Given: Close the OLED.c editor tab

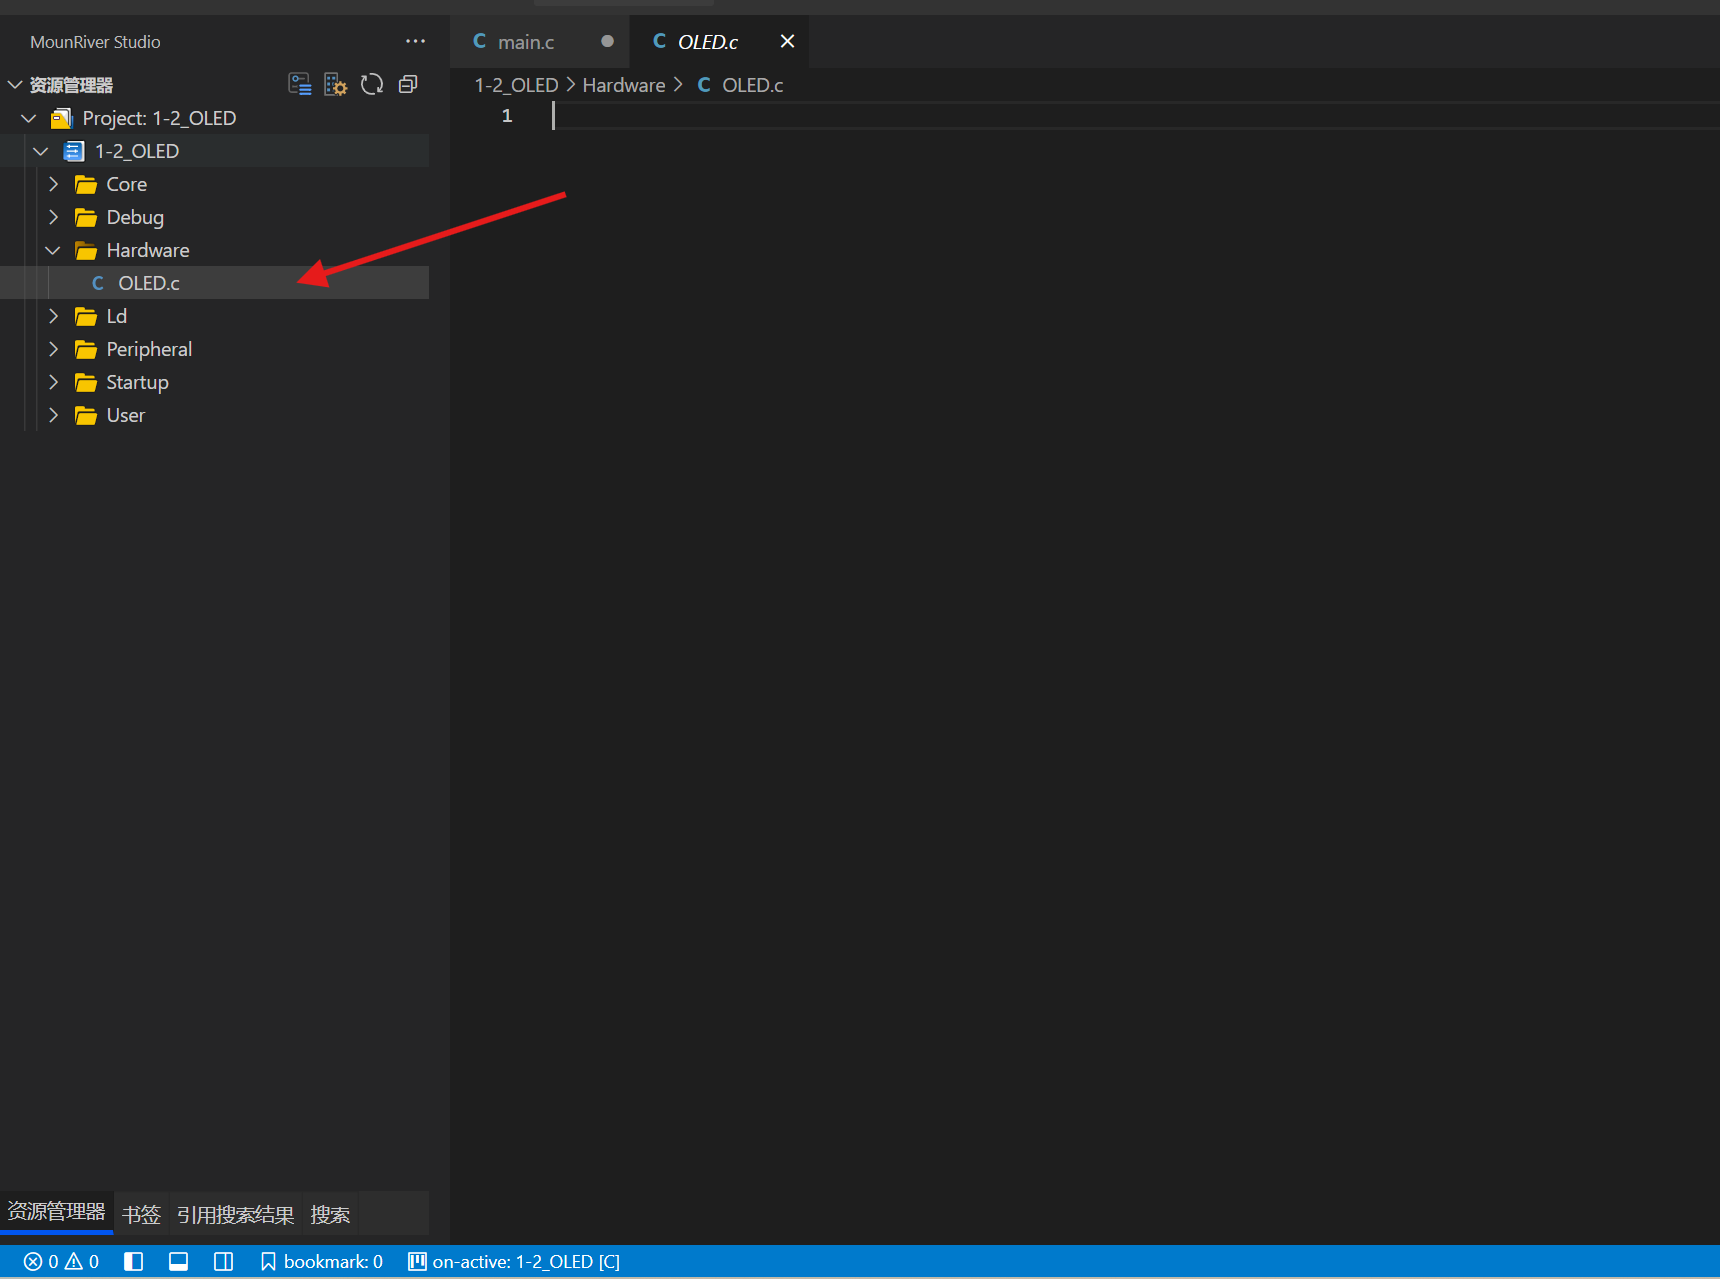Looking at the screenshot, I should coord(787,41).
